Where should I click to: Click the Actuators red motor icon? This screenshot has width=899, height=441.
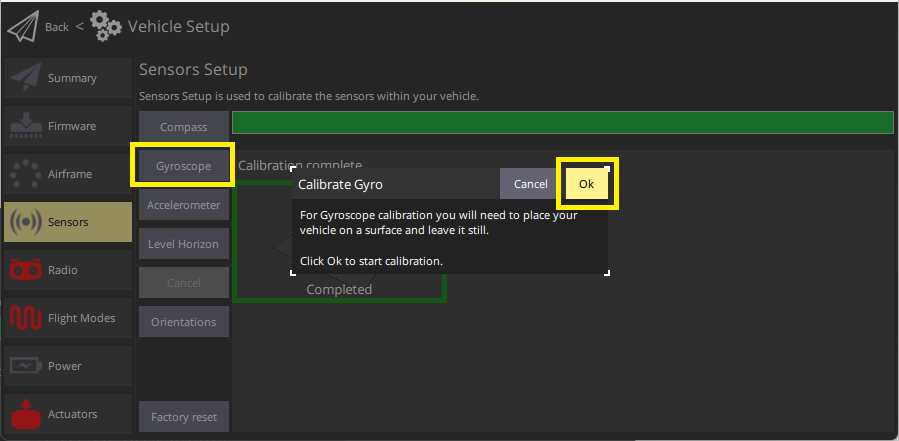[x=25, y=414]
